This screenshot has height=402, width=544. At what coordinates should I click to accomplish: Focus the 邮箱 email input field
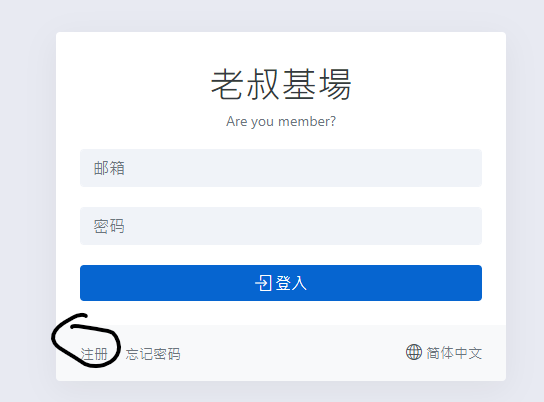[281, 168]
